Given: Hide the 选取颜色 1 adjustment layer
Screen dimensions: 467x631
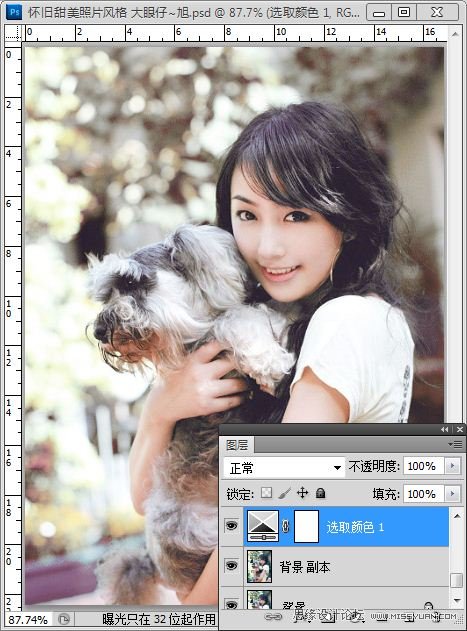Looking at the screenshot, I should pos(231,526).
